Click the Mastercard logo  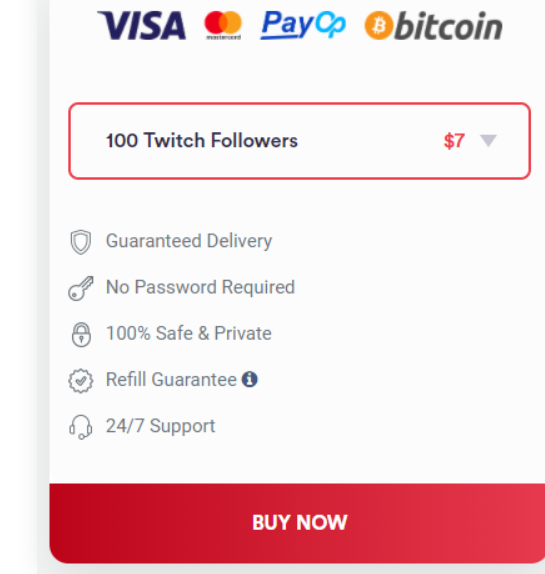tap(223, 25)
